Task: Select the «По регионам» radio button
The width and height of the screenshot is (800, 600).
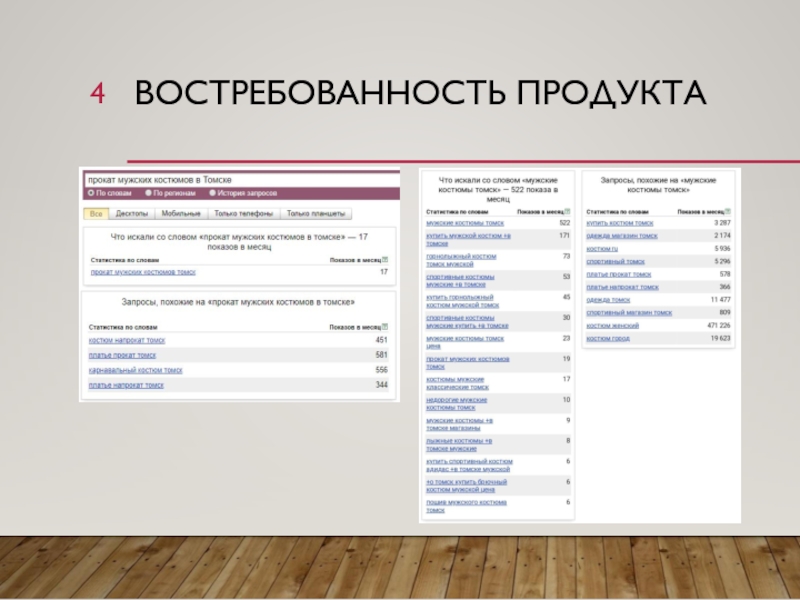Action: [x=148, y=193]
